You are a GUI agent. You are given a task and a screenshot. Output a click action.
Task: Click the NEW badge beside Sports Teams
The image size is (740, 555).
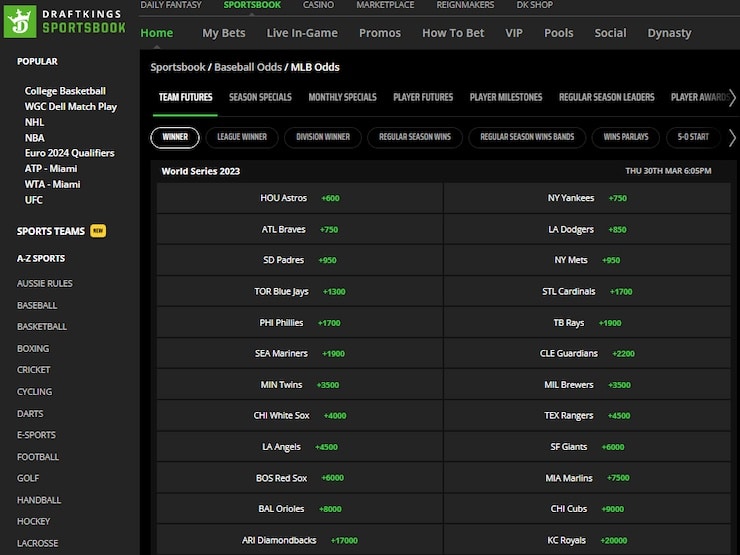[x=98, y=231]
